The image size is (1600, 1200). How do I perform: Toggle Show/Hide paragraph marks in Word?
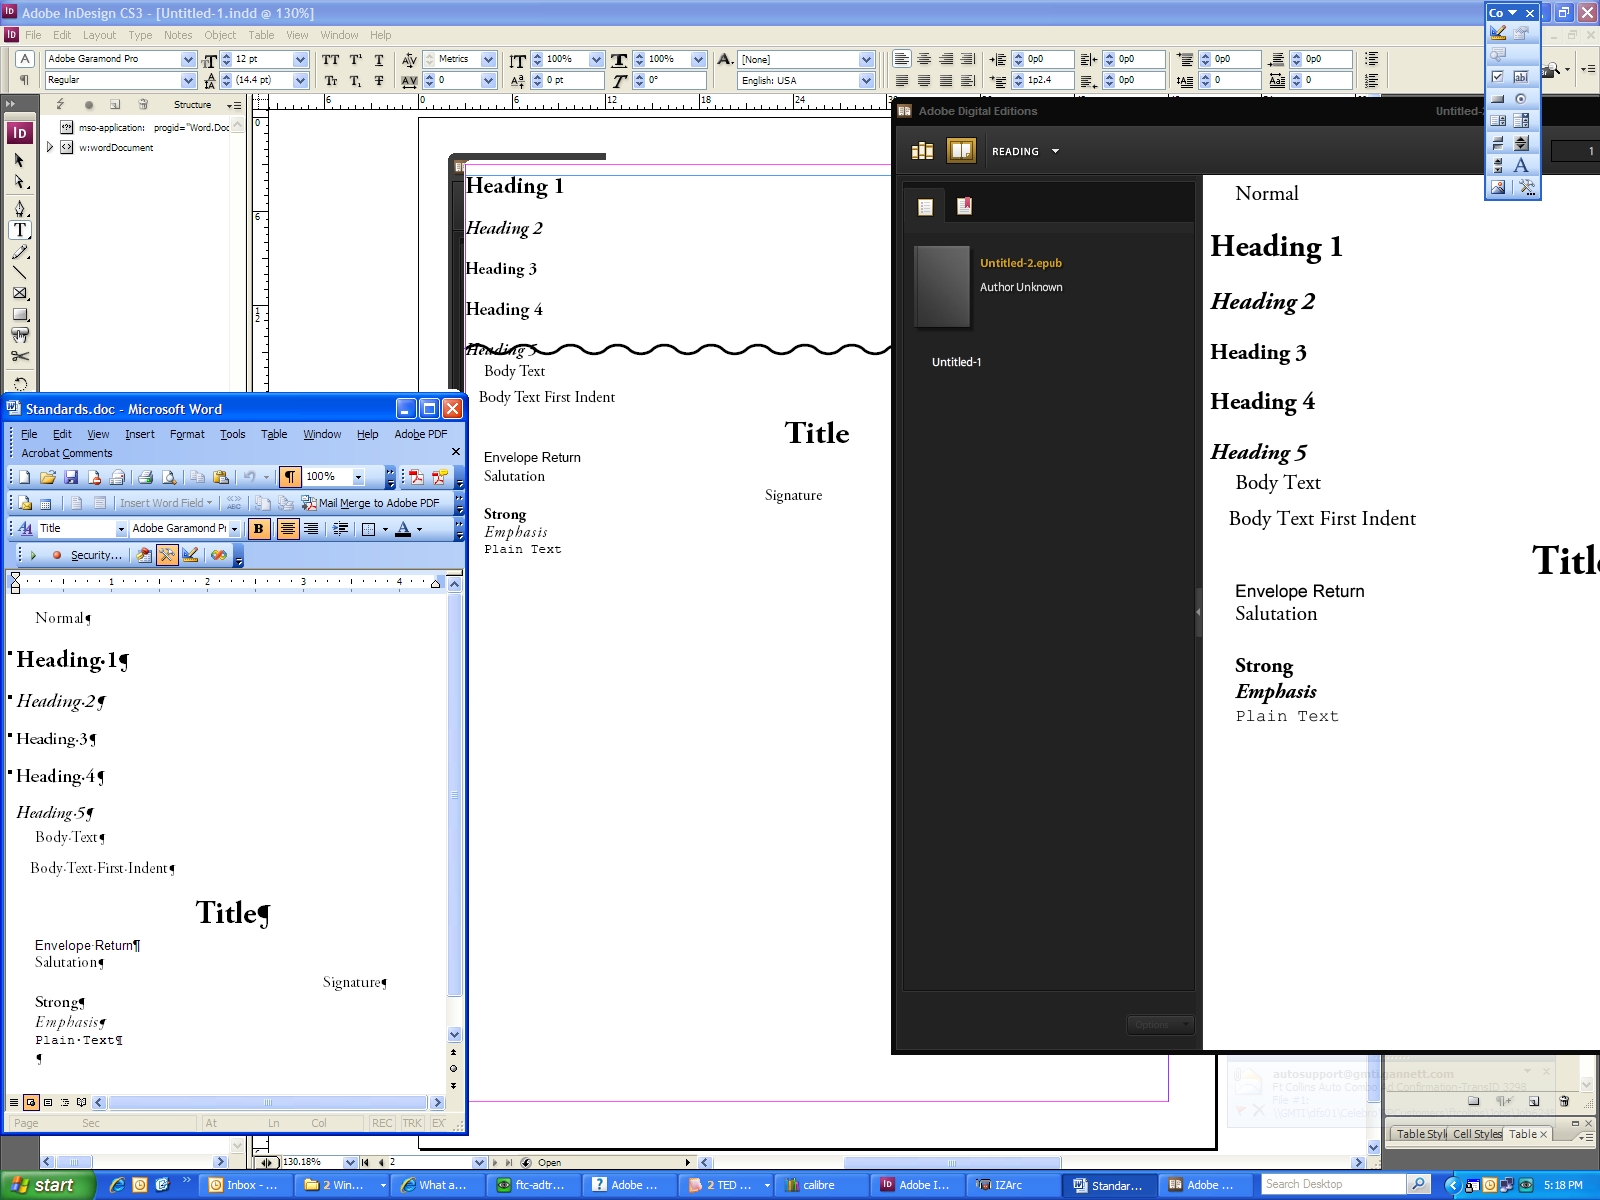[289, 477]
